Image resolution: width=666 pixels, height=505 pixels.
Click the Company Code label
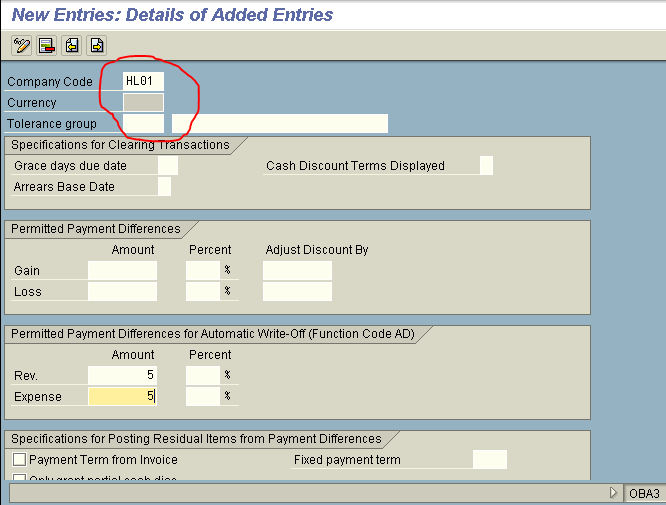click(50, 82)
